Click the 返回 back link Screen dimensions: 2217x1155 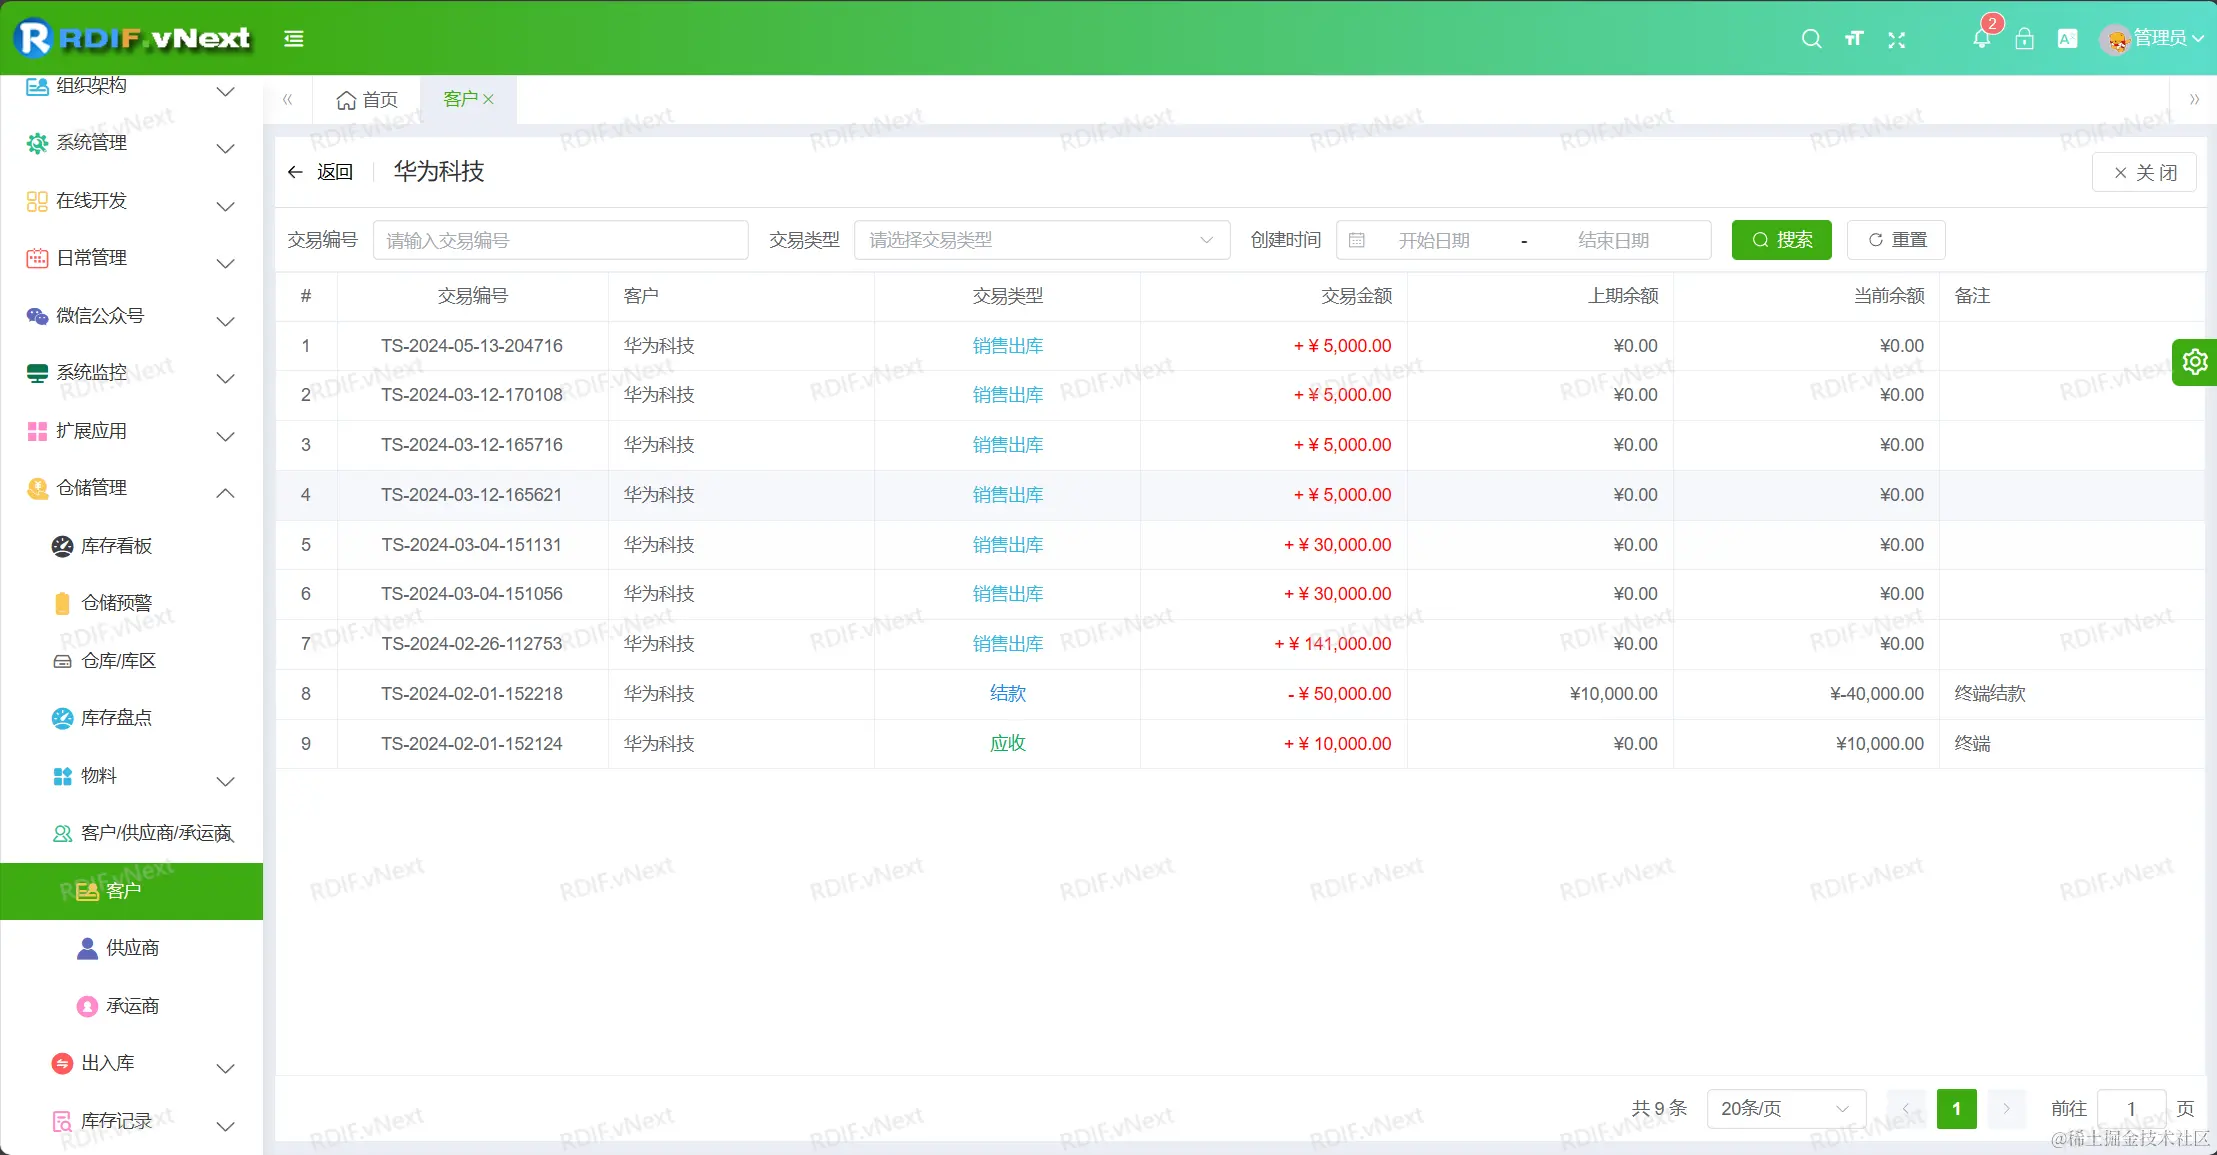(320, 172)
